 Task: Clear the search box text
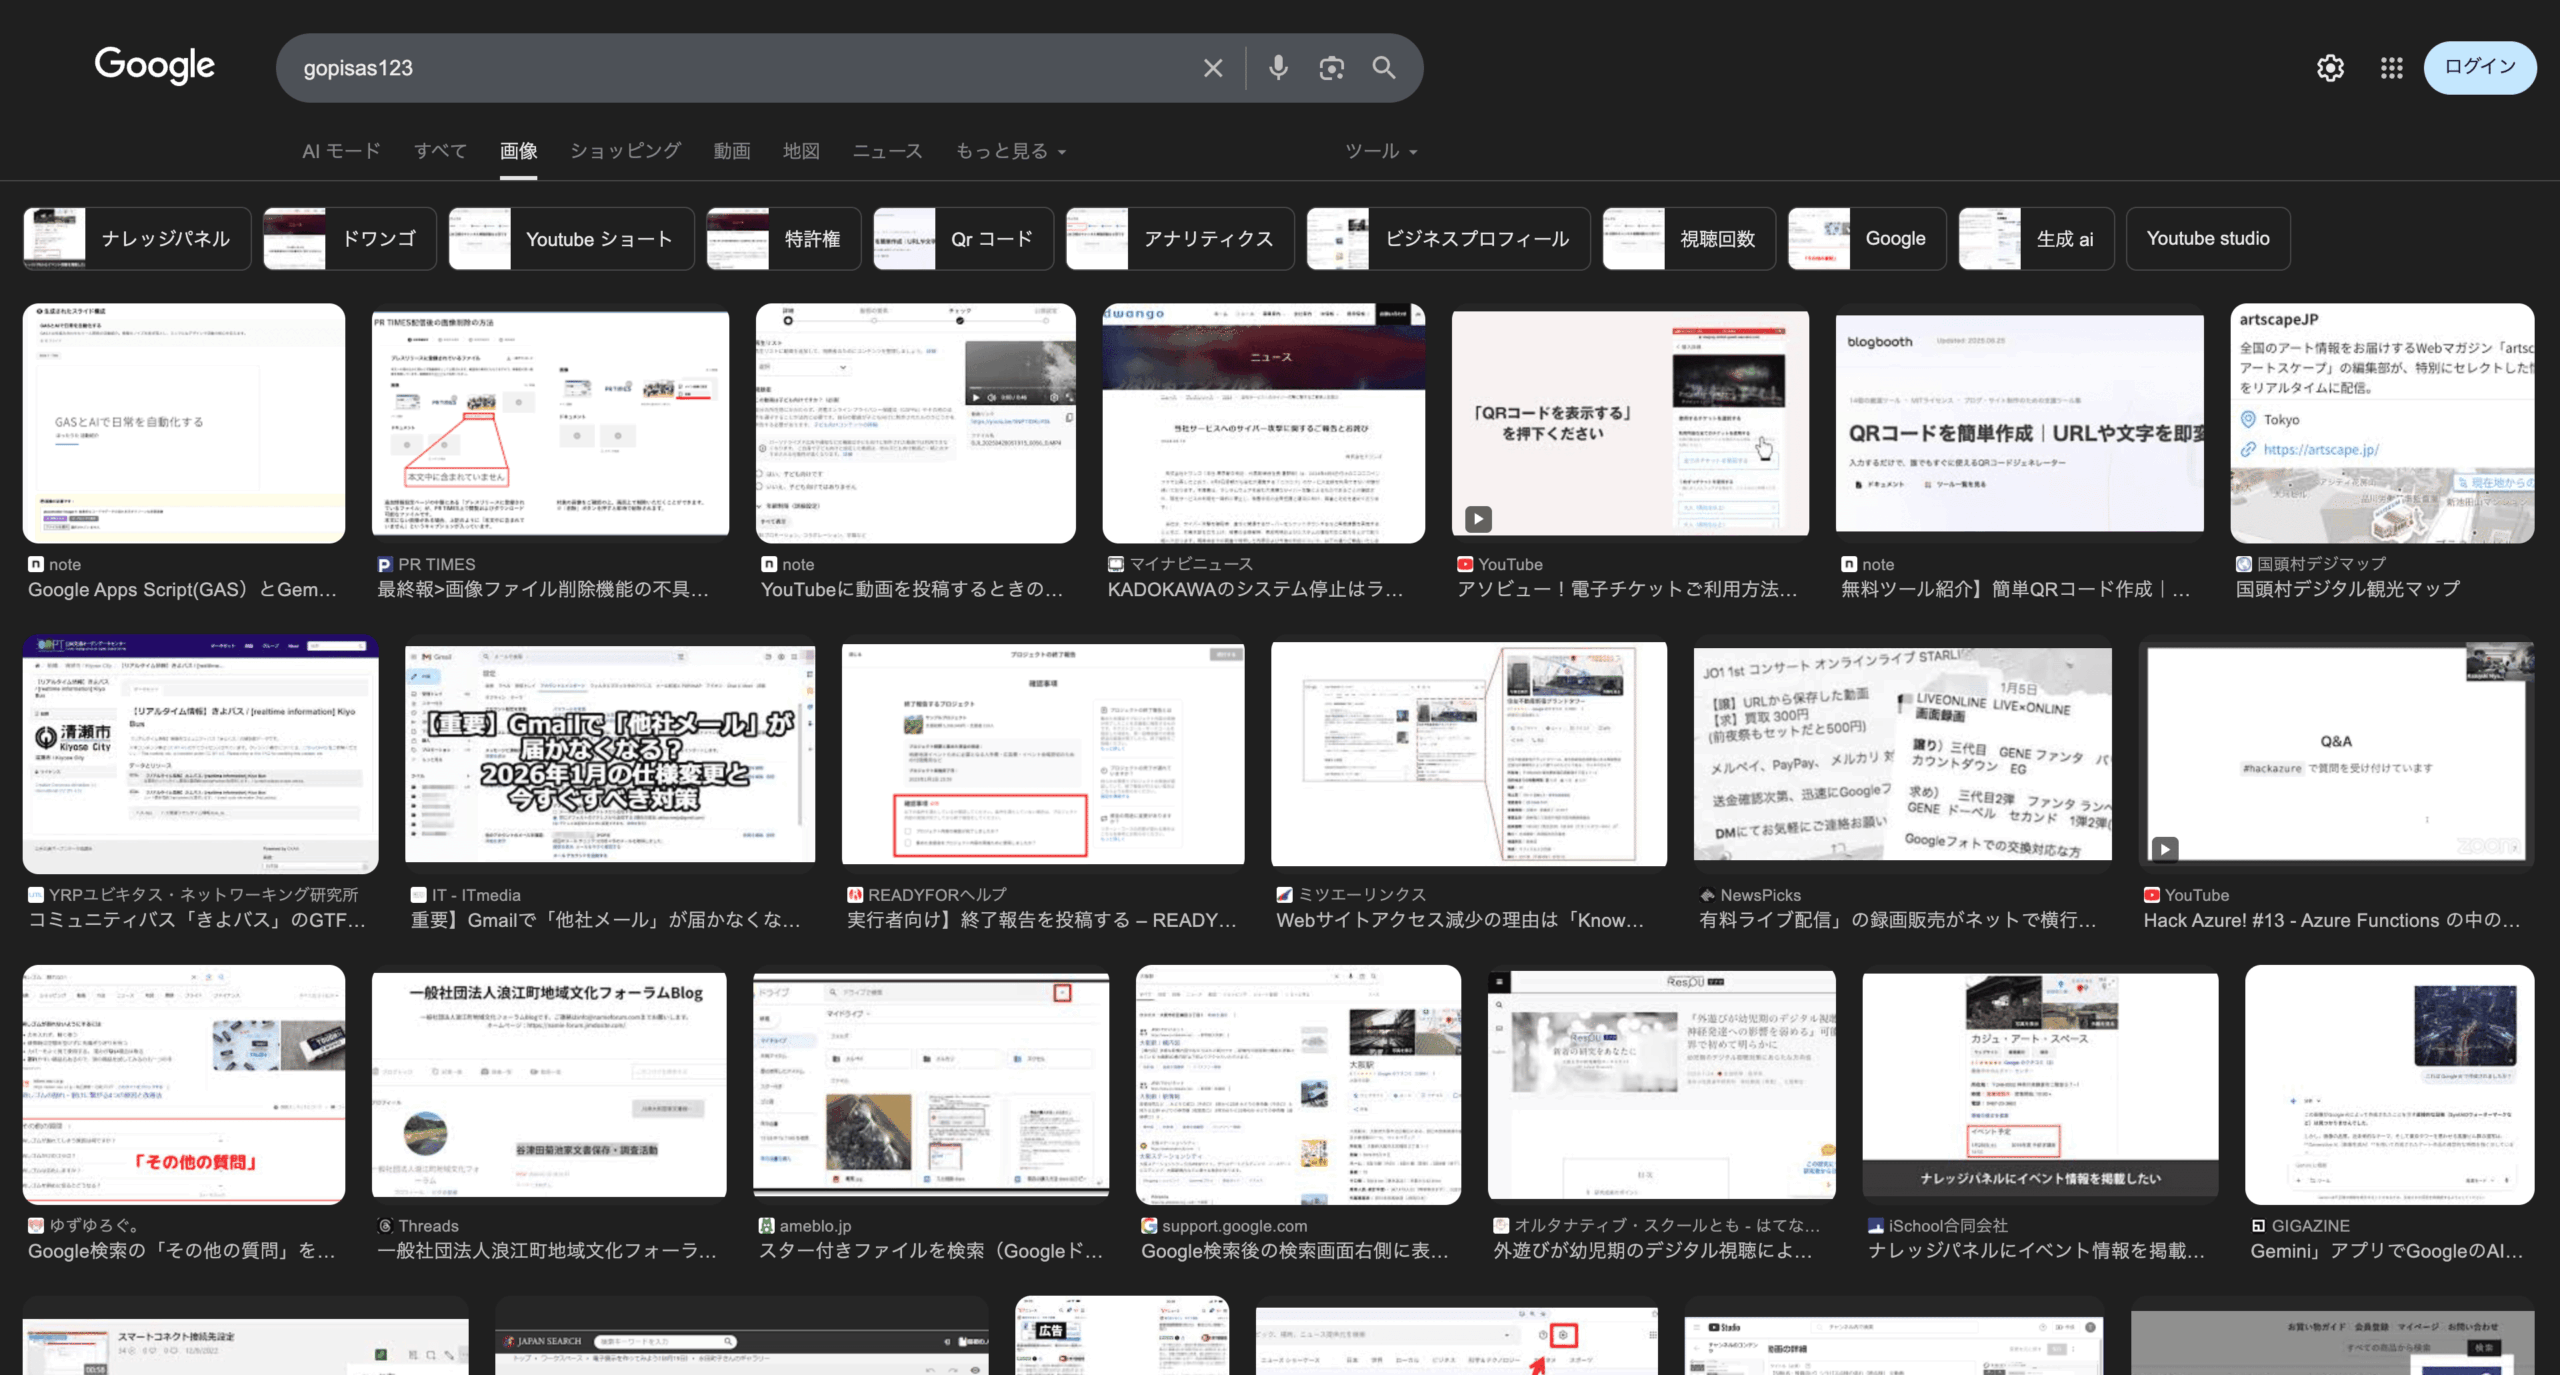click(x=1212, y=68)
